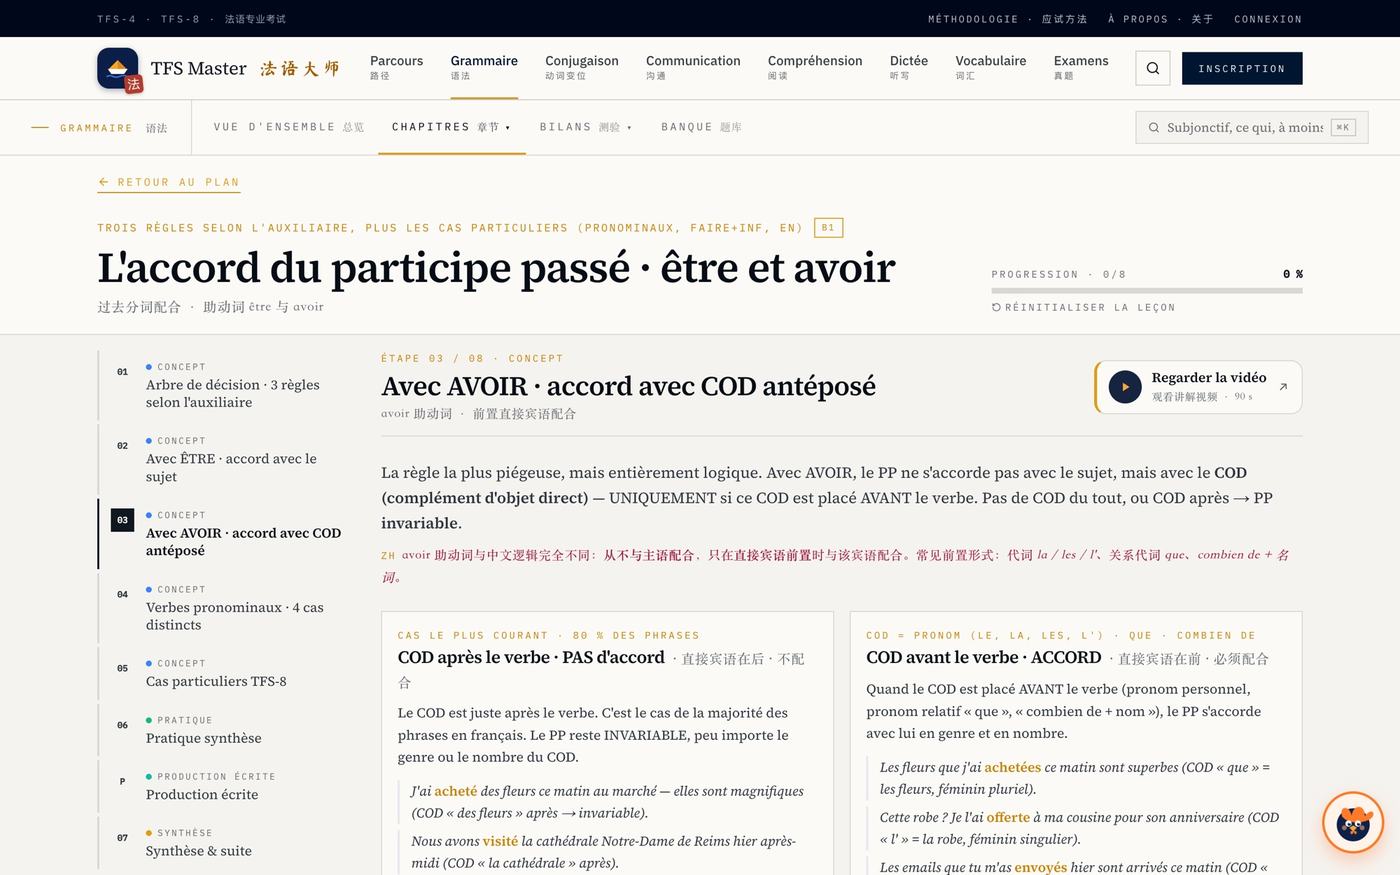Click the TFS Master logo icon
Image resolution: width=1400 pixels, height=875 pixels.
[x=119, y=69]
